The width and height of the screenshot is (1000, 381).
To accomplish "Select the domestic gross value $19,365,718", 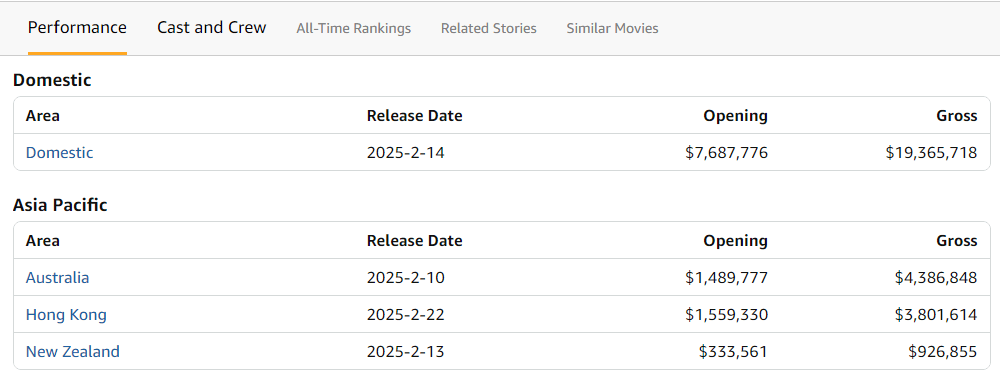I will pyautogui.click(x=931, y=153).
